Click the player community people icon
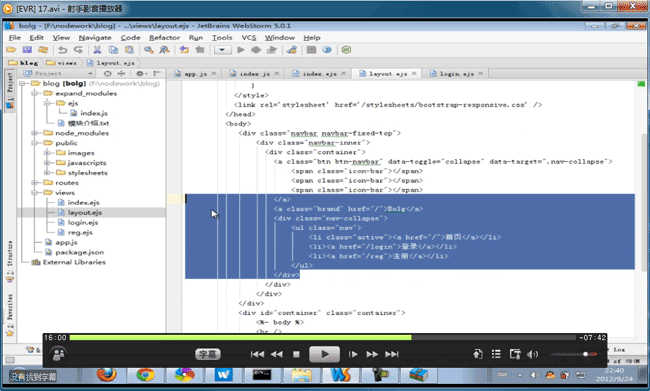 [x=58, y=354]
